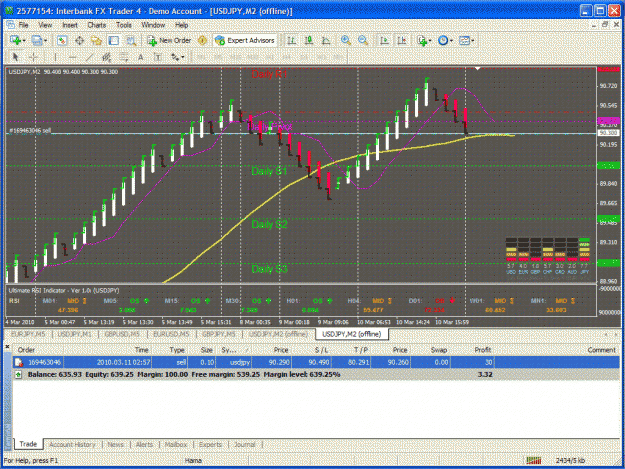Viewport: 625px width, 469px height.
Task: Toggle the Market Watch window
Action: [x=62, y=40]
